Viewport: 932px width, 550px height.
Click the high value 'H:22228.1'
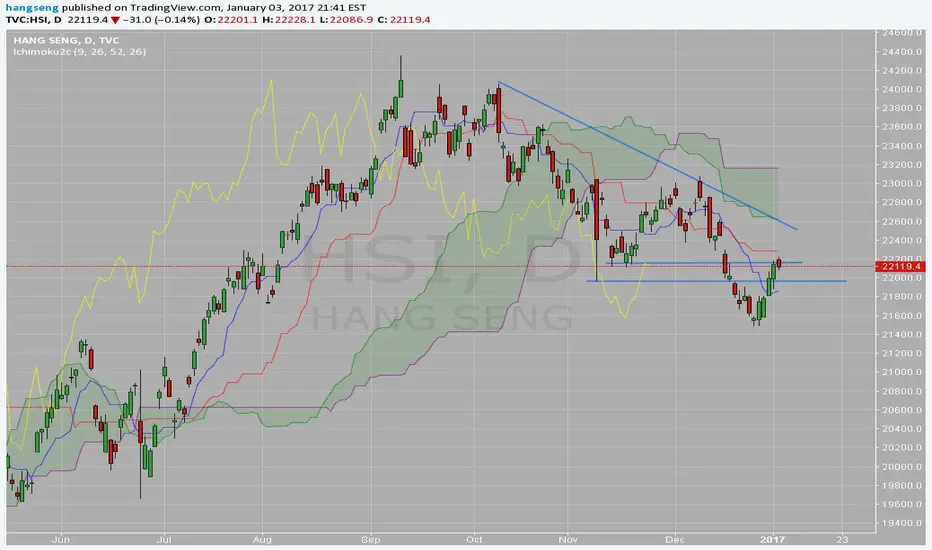click(x=288, y=20)
